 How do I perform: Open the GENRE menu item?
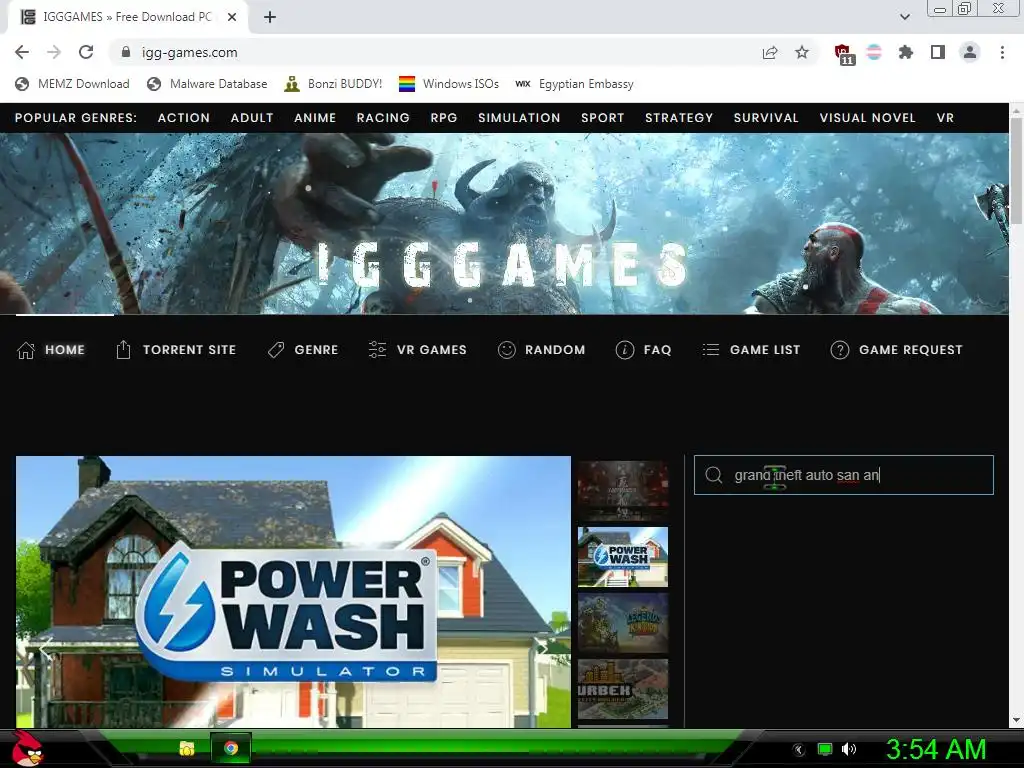pos(303,350)
